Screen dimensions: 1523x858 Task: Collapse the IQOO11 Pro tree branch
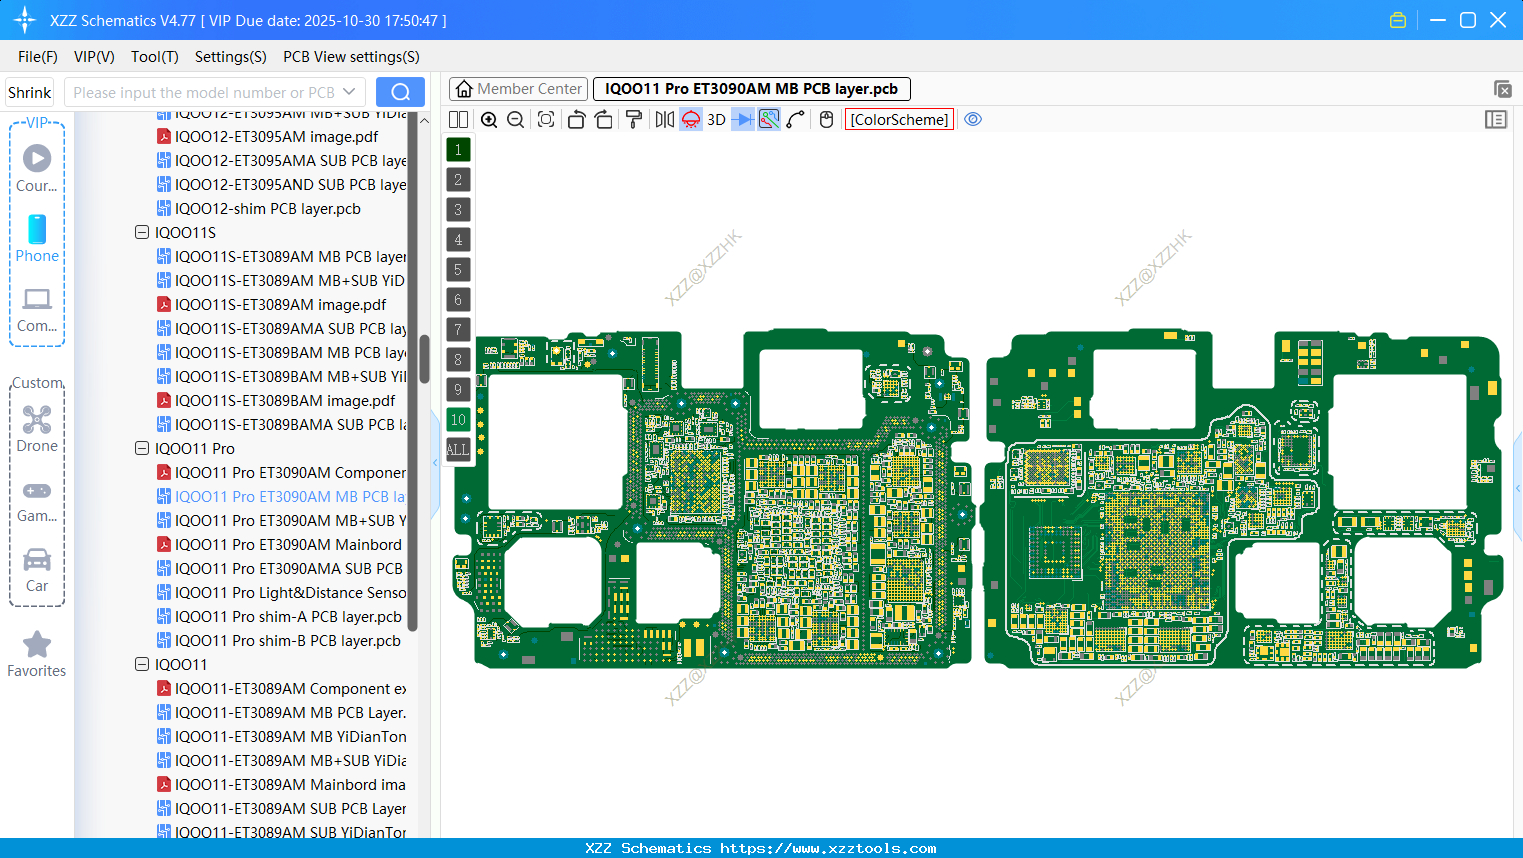coord(142,448)
